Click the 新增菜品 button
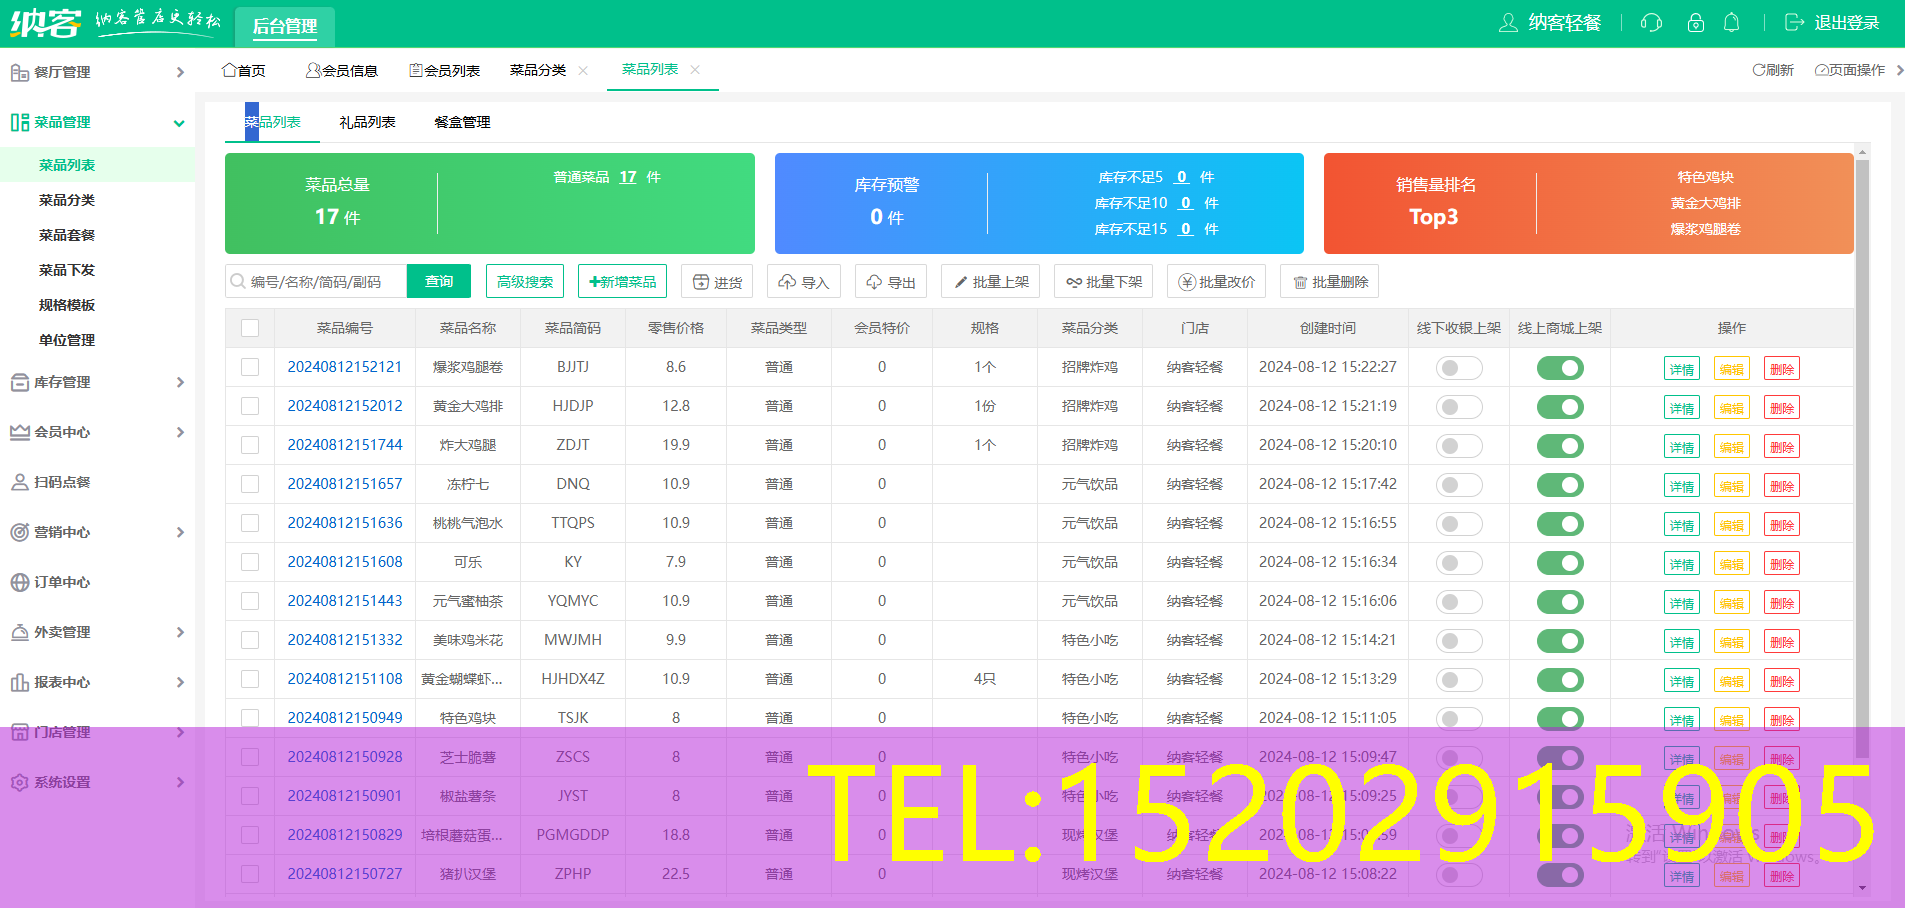The width and height of the screenshot is (1905, 908). (x=622, y=282)
